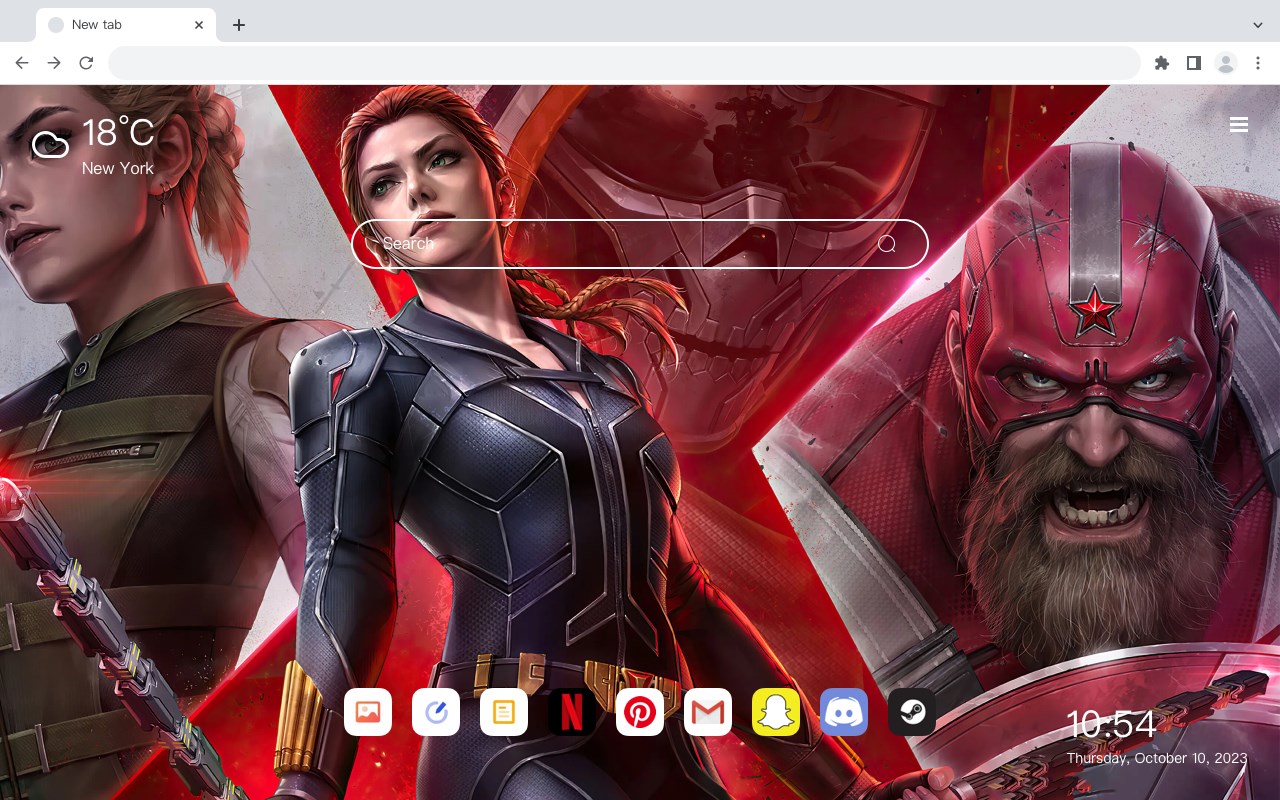Open the yellow notes shortcut icon
This screenshot has width=1280, height=800.
click(x=504, y=712)
